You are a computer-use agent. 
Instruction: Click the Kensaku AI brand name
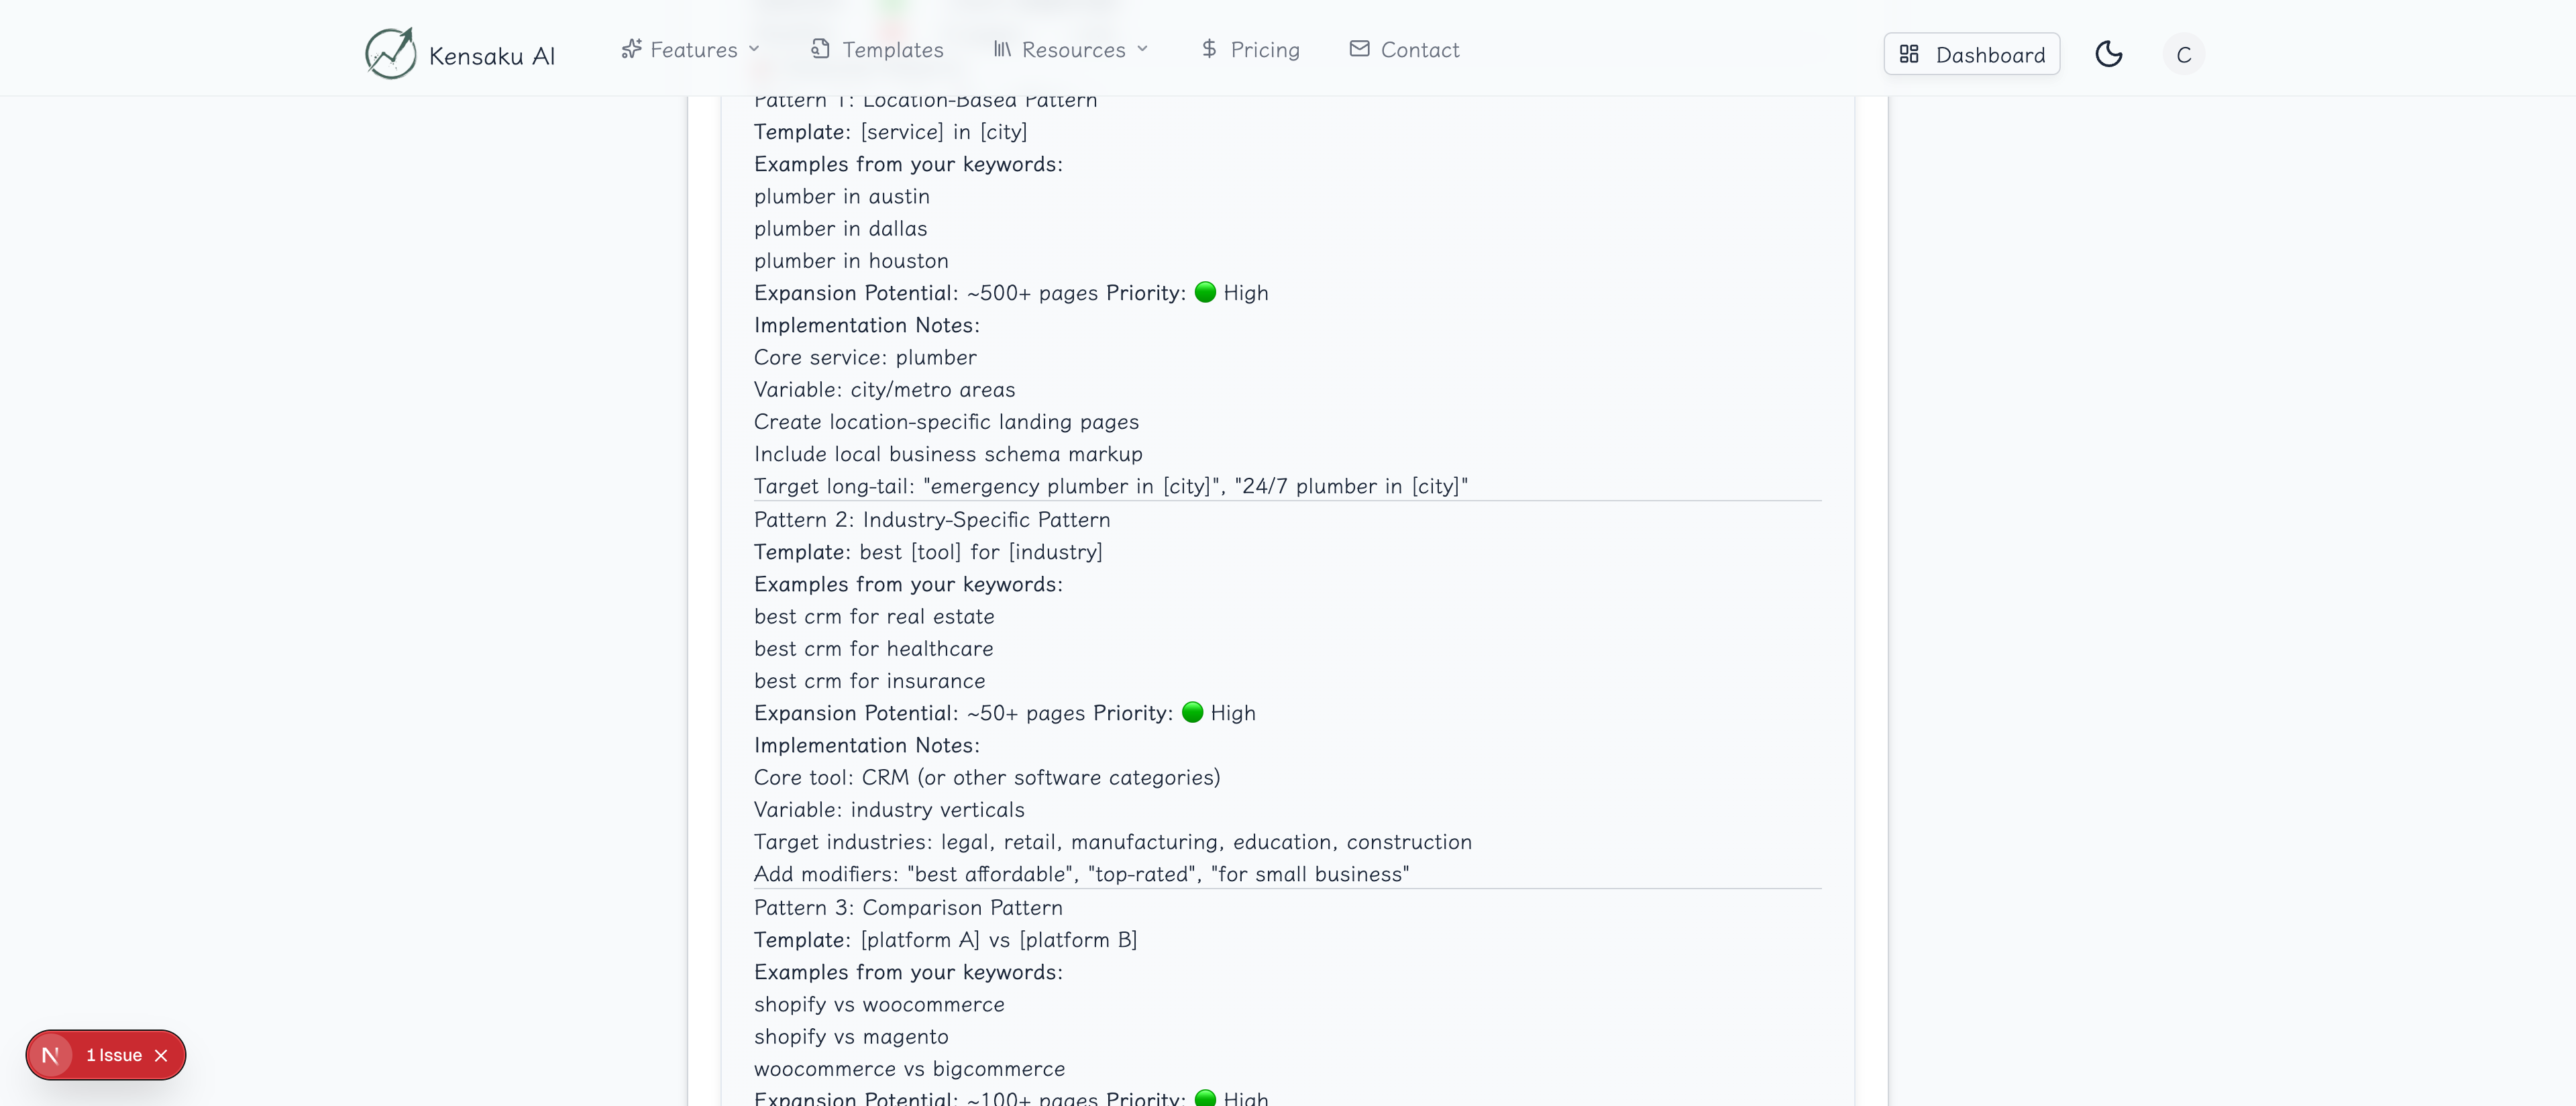(491, 56)
